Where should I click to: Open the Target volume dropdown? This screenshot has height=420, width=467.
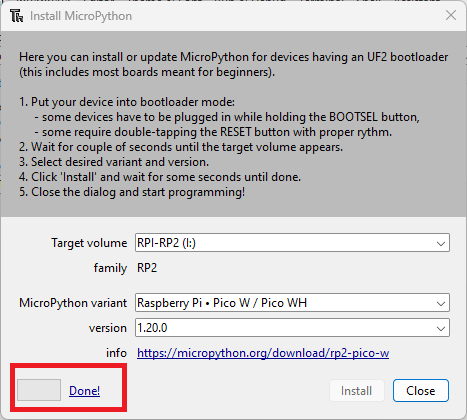(292, 243)
